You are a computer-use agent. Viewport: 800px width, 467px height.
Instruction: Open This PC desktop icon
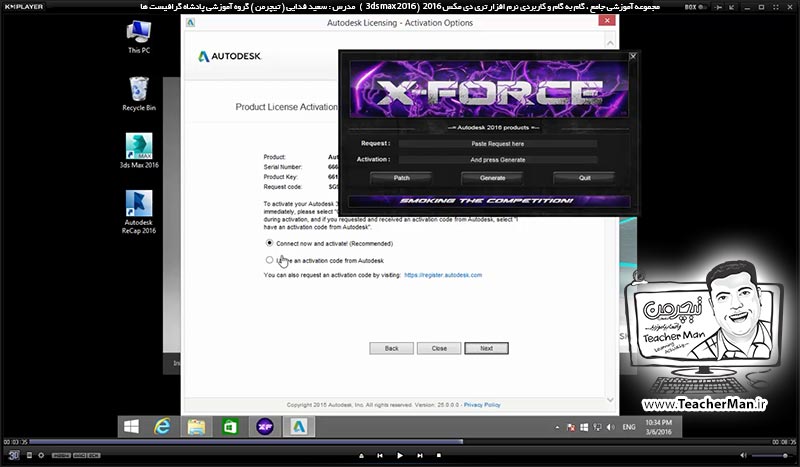coord(139,37)
